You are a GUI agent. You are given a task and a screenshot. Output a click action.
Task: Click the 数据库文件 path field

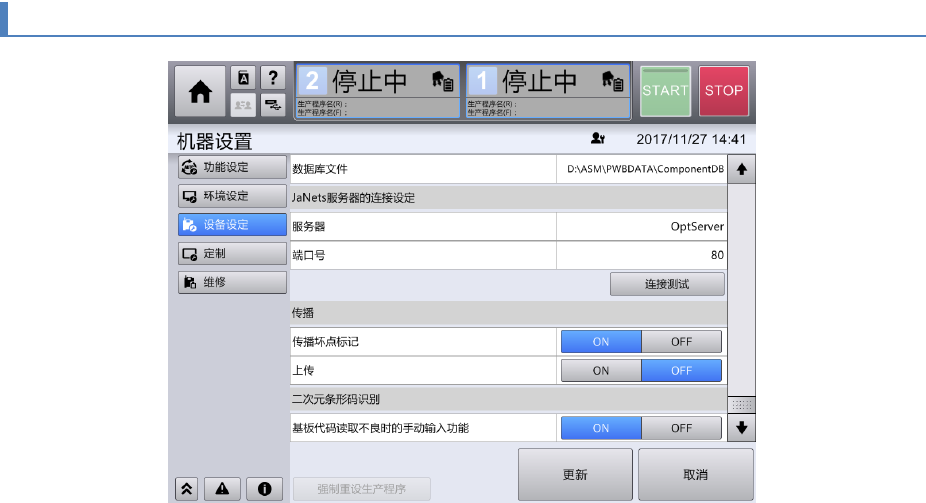(641, 169)
